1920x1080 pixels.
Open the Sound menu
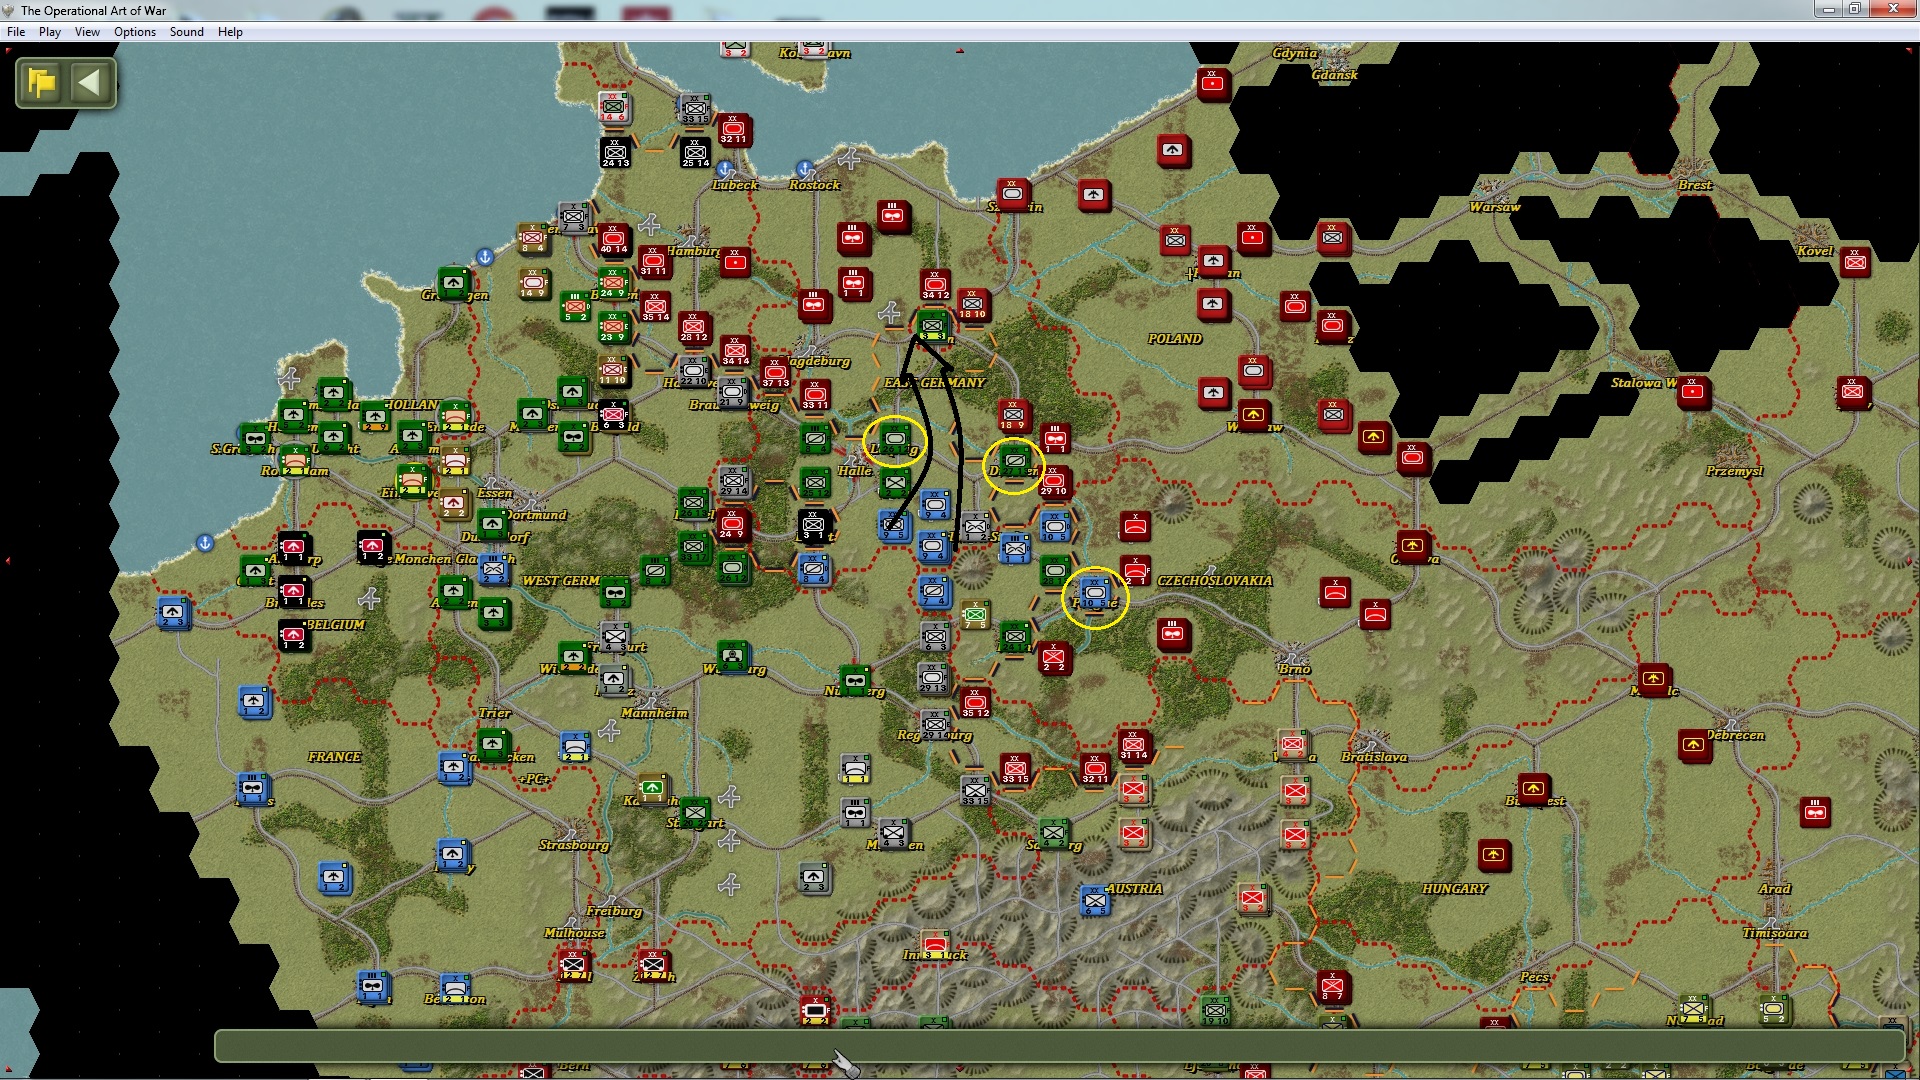pyautogui.click(x=187, y=32)
